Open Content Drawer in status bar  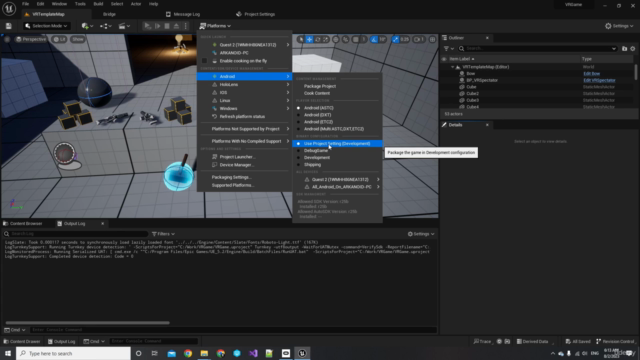[22, 341]
